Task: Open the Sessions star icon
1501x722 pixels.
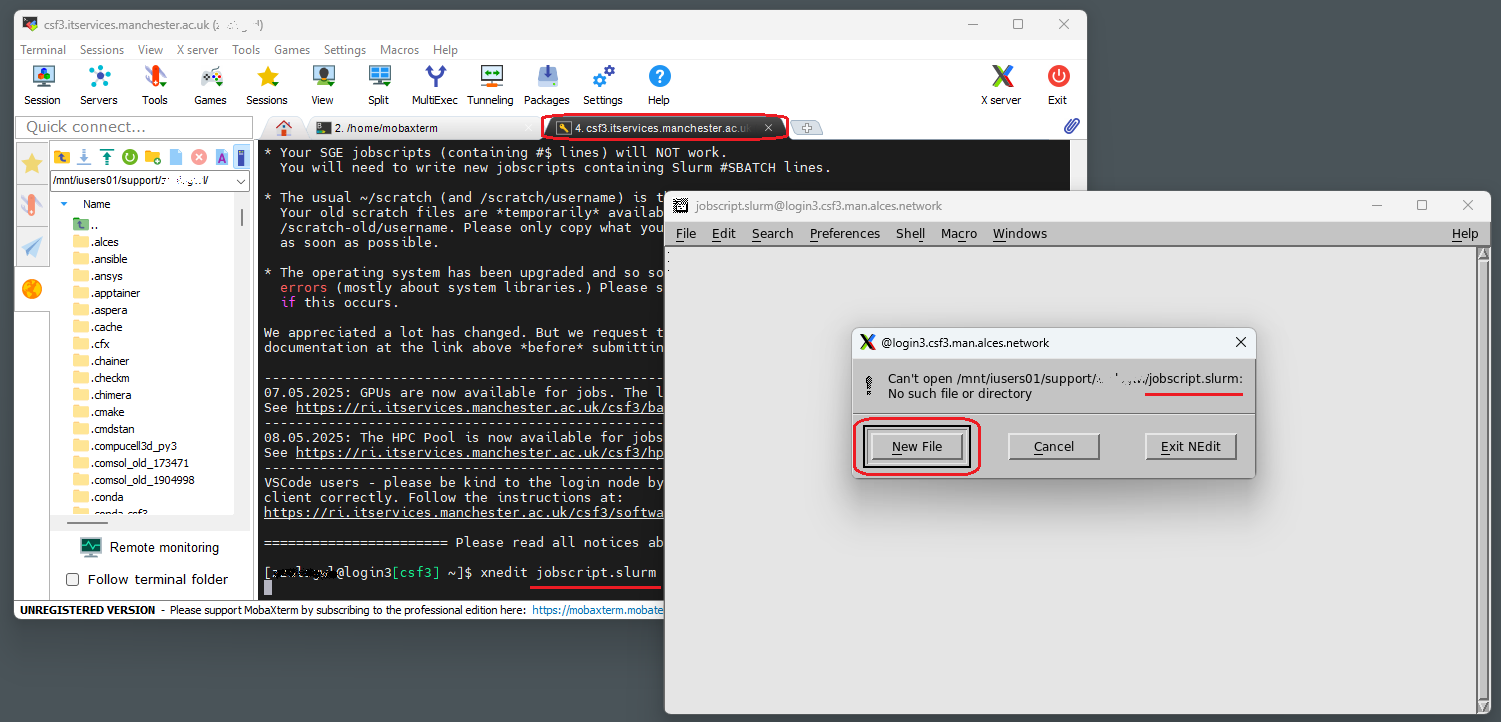Action: tap(266, 85)
